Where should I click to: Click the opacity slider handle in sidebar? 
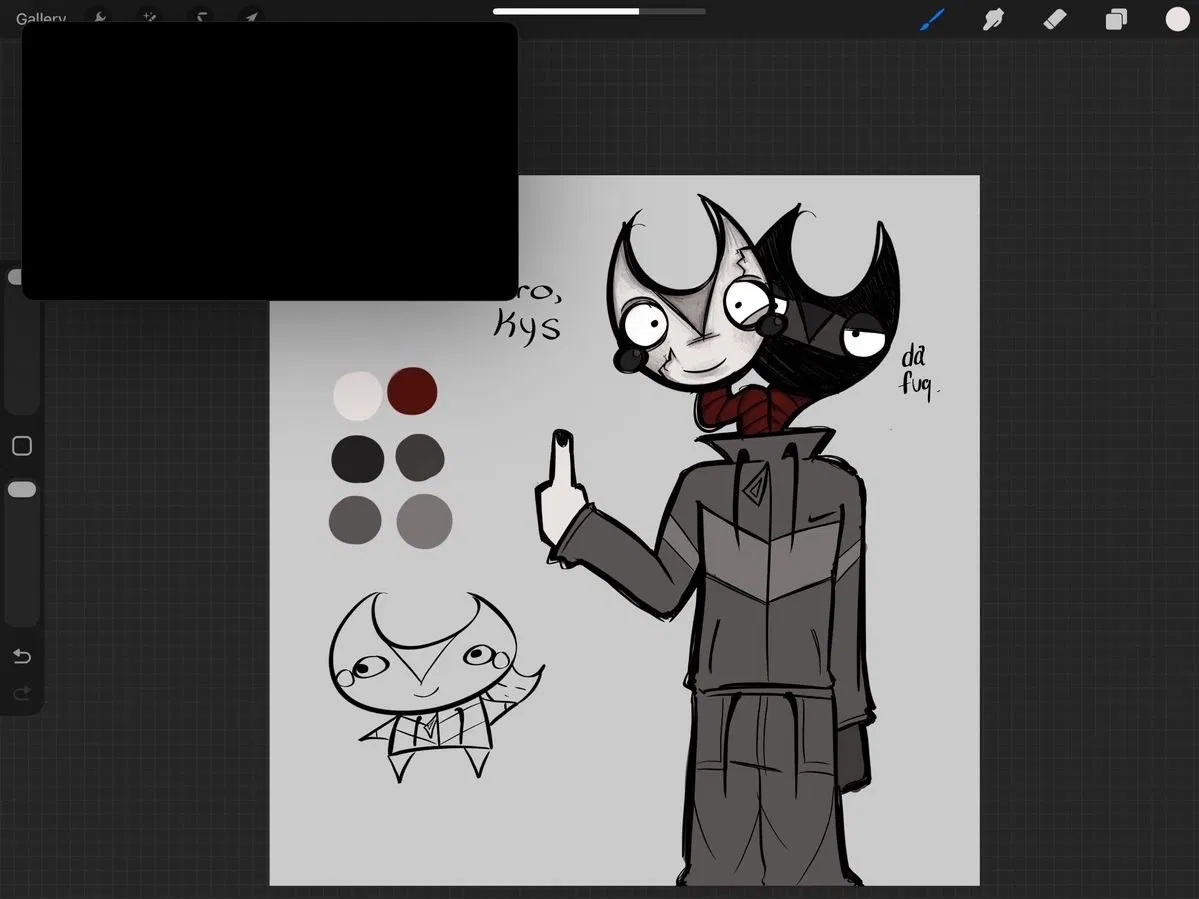pyautogui.click(x=21, y=489)
